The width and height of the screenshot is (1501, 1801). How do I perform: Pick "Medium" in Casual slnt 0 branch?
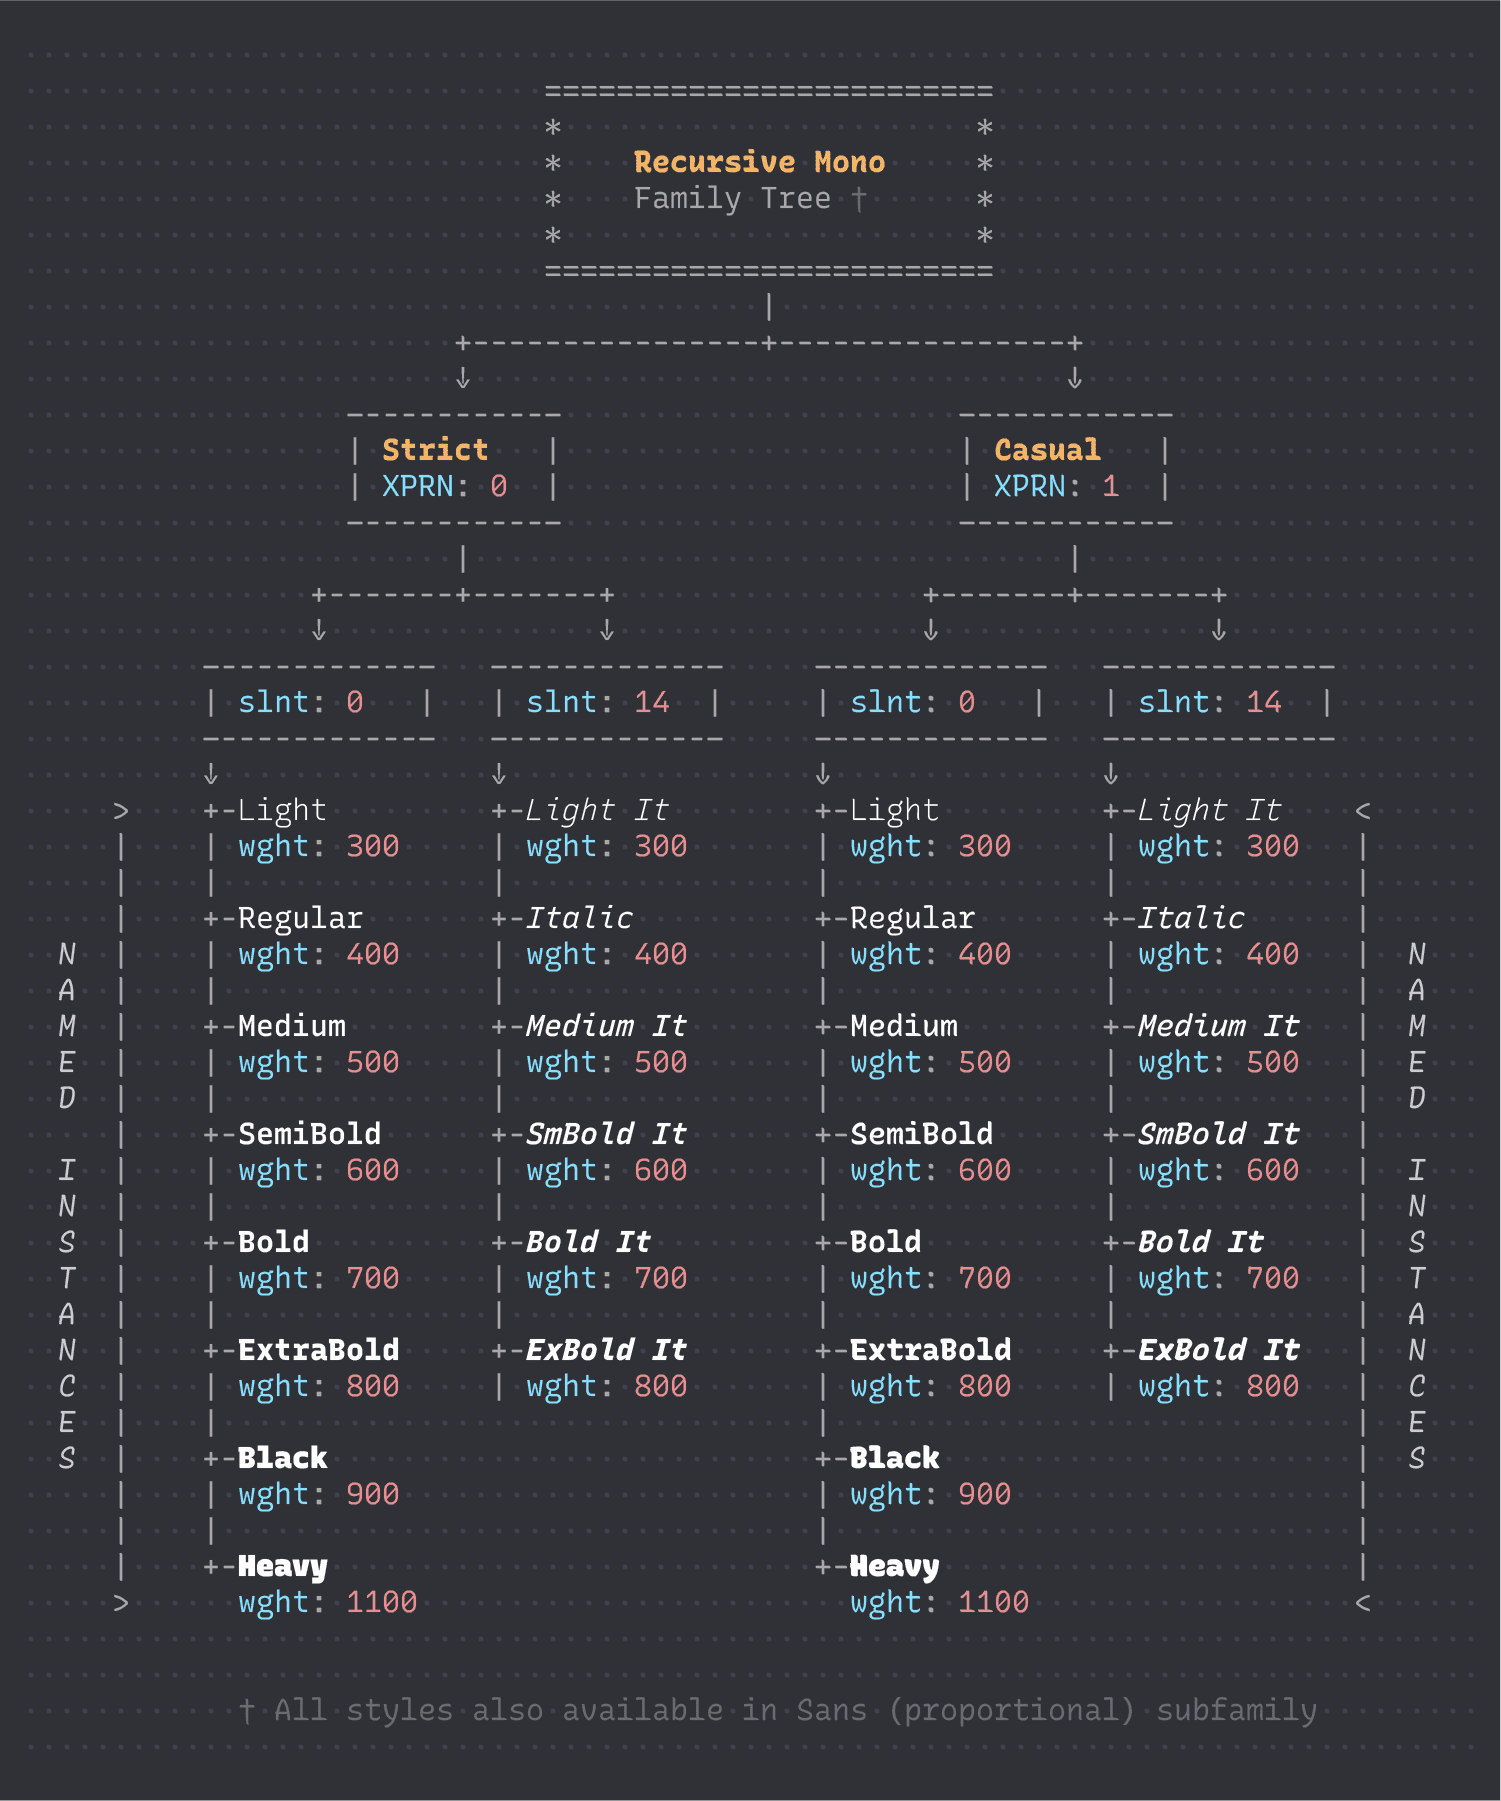coord(903,1026)
